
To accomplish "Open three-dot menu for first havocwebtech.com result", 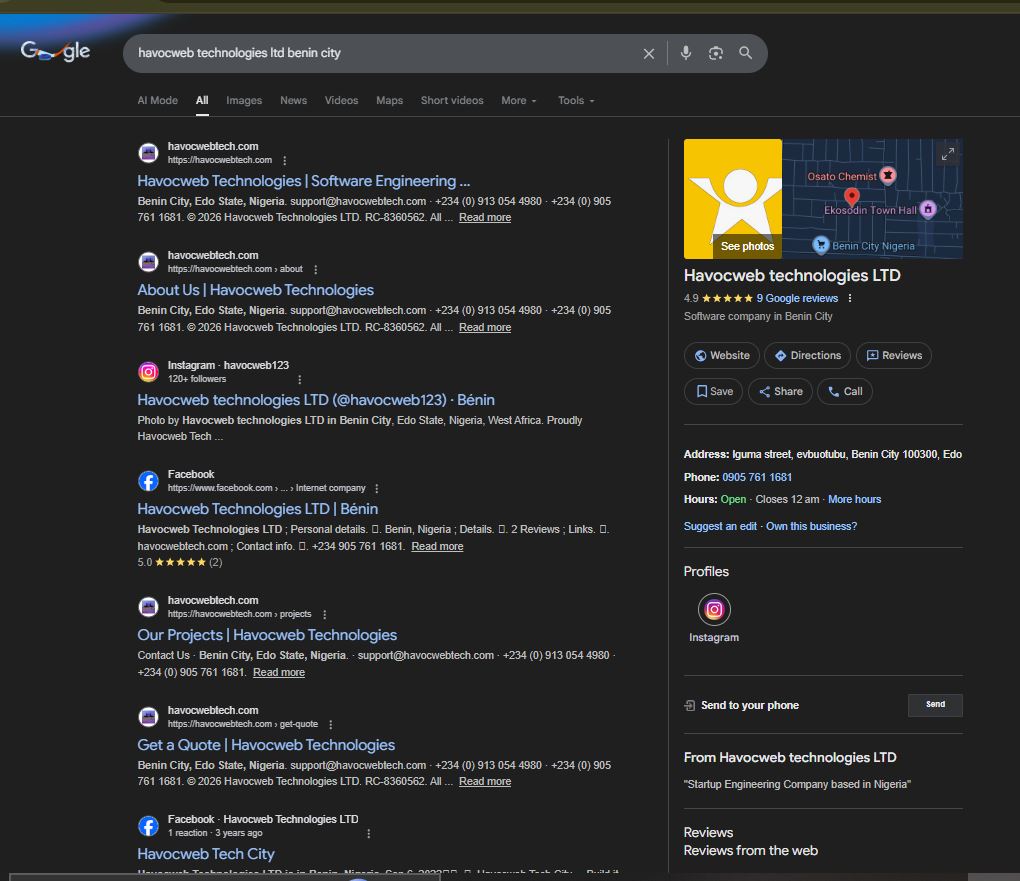I will click(x=285, y=160).
